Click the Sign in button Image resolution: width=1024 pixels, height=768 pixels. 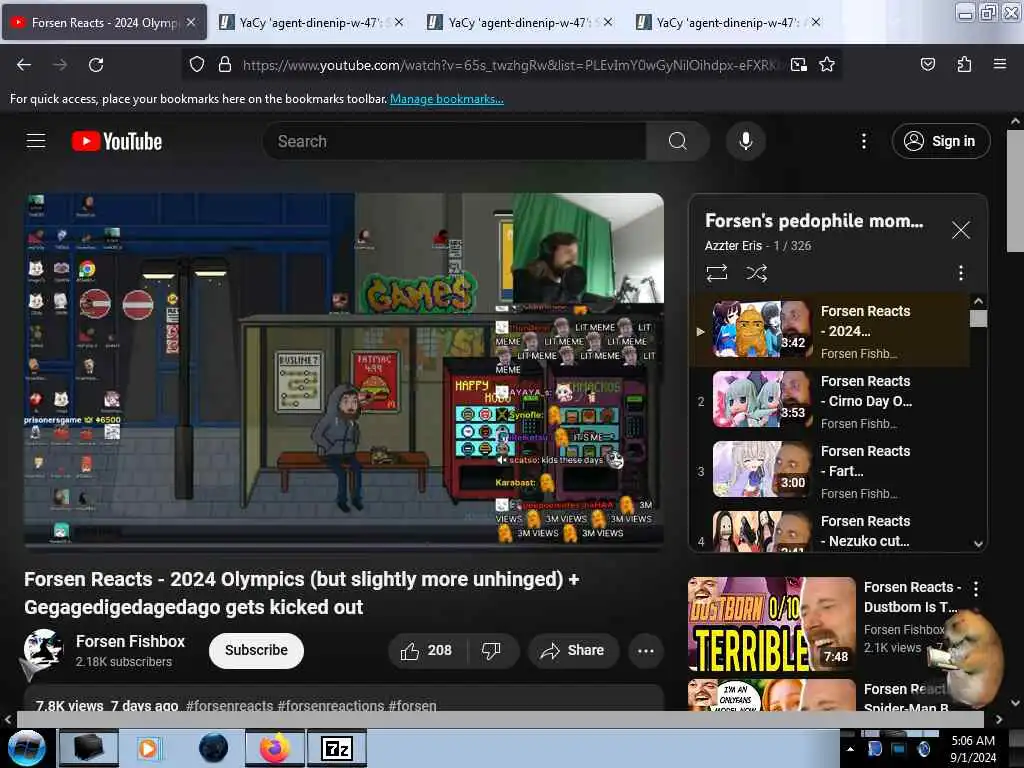tap(940, 141)
